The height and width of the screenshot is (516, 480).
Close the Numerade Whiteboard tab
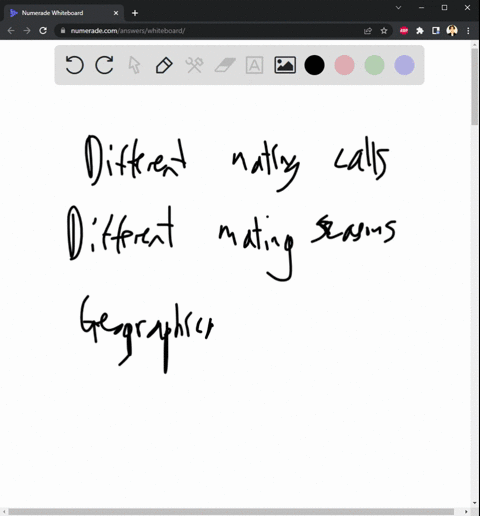pos(116,13)
